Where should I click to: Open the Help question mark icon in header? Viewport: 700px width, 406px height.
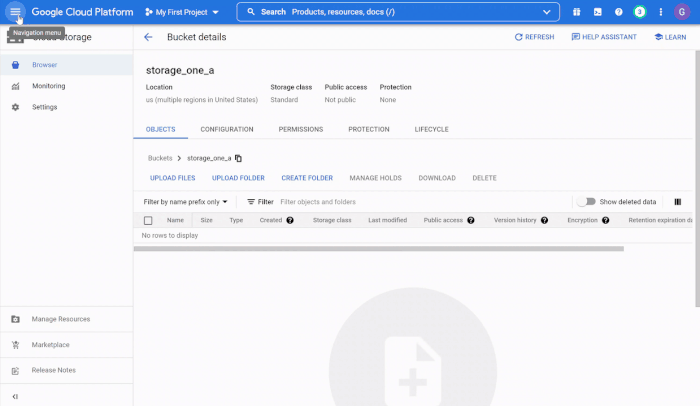click(x=618, y=12)
